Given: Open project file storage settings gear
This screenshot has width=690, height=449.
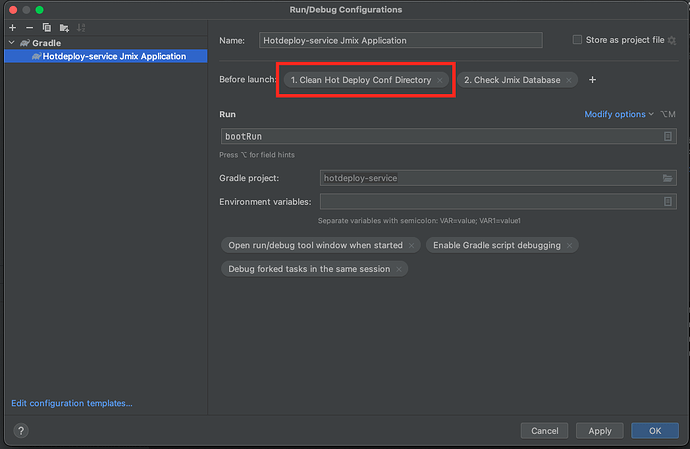Looking at the screenshot, I should 672,40.
